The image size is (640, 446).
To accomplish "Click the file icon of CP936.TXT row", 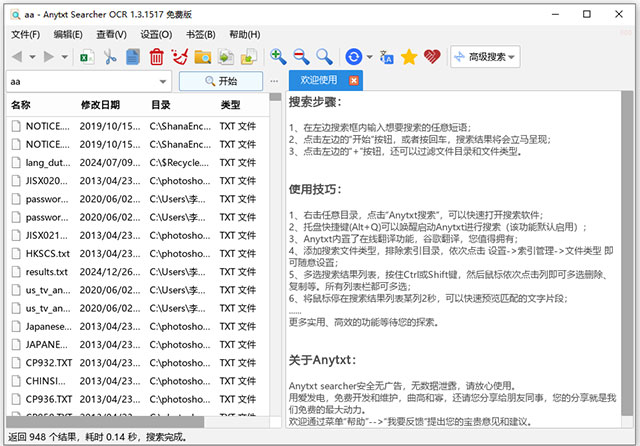I will (x=16, y=399).
